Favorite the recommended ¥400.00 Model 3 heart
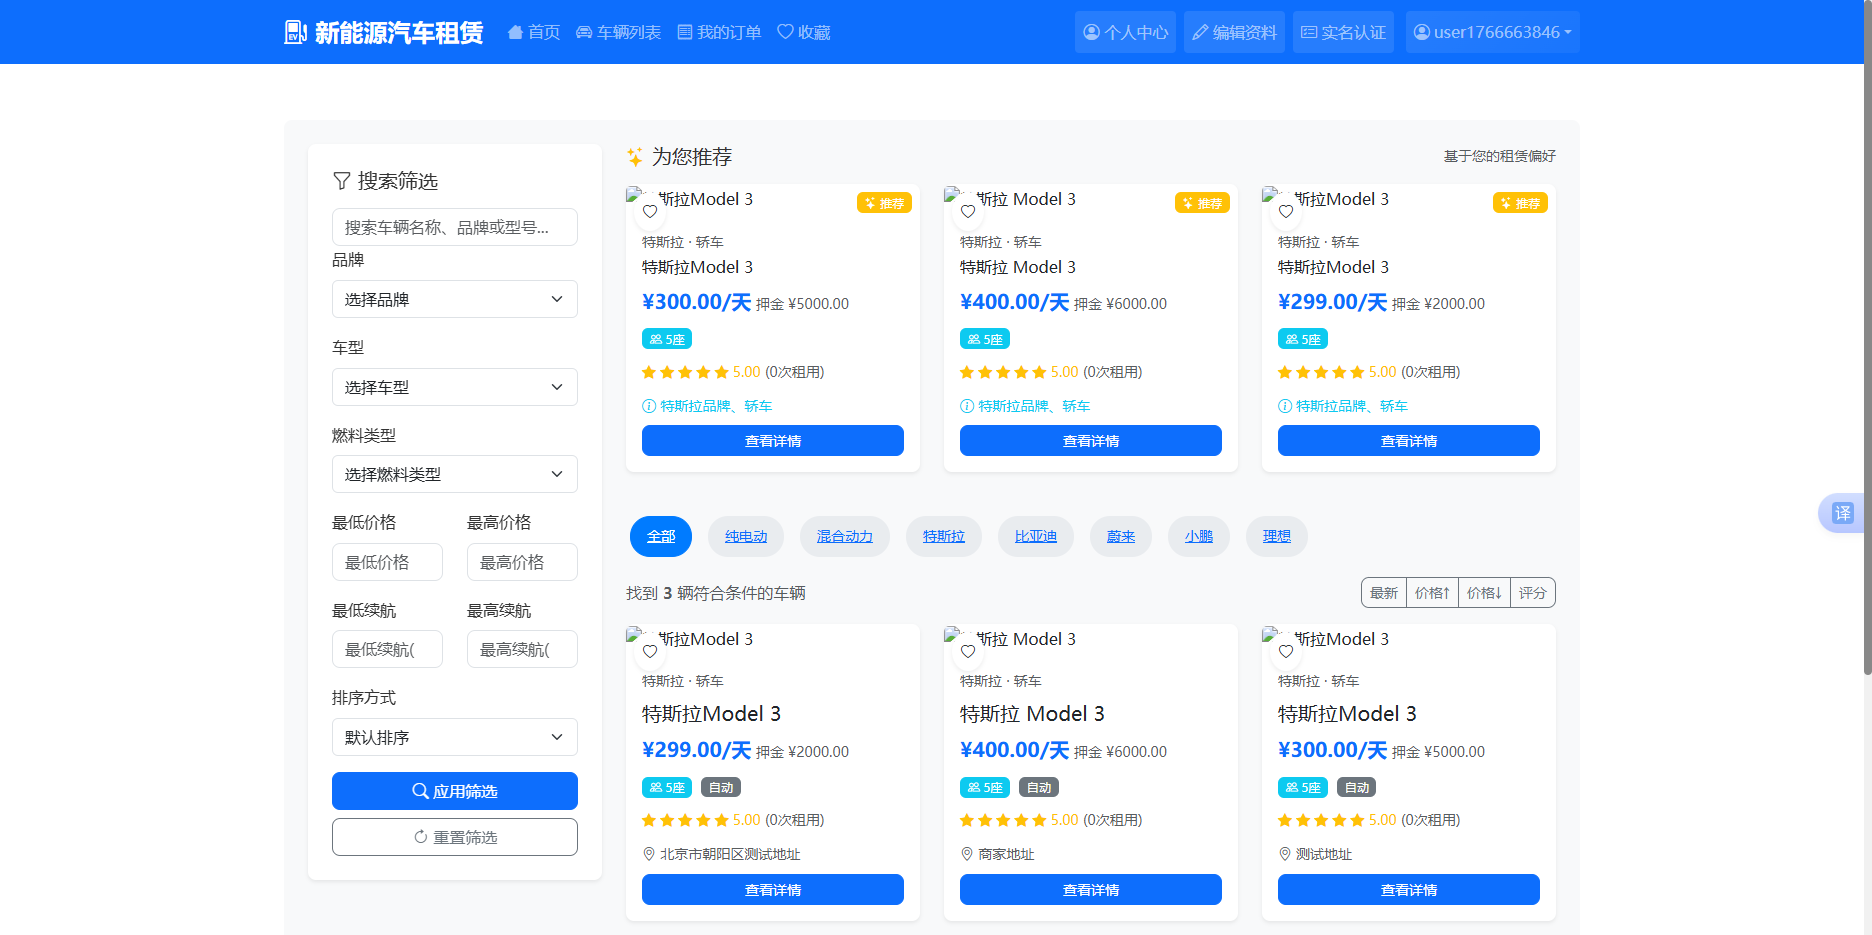 968,211
